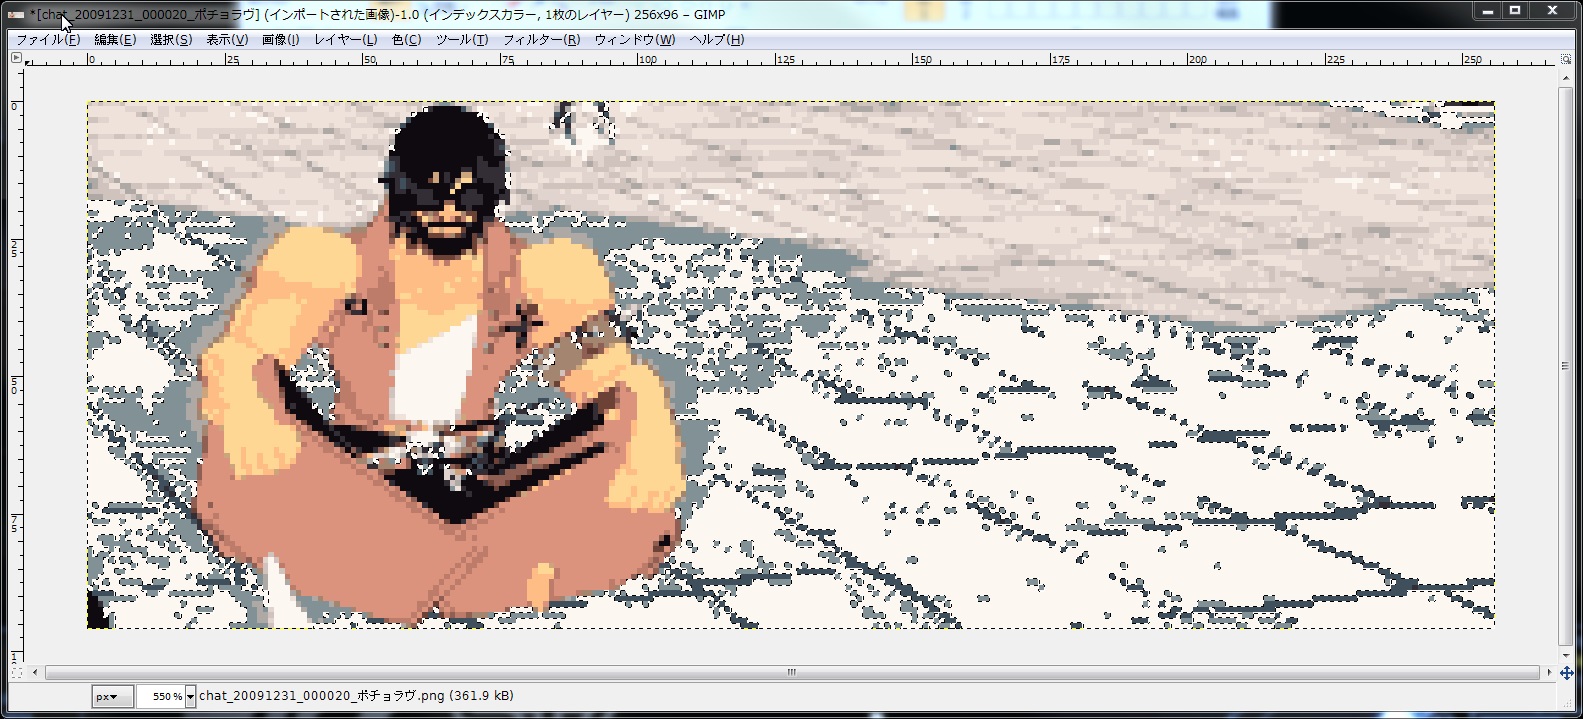Click the horizontal scrollbar right arrow

1549,673
